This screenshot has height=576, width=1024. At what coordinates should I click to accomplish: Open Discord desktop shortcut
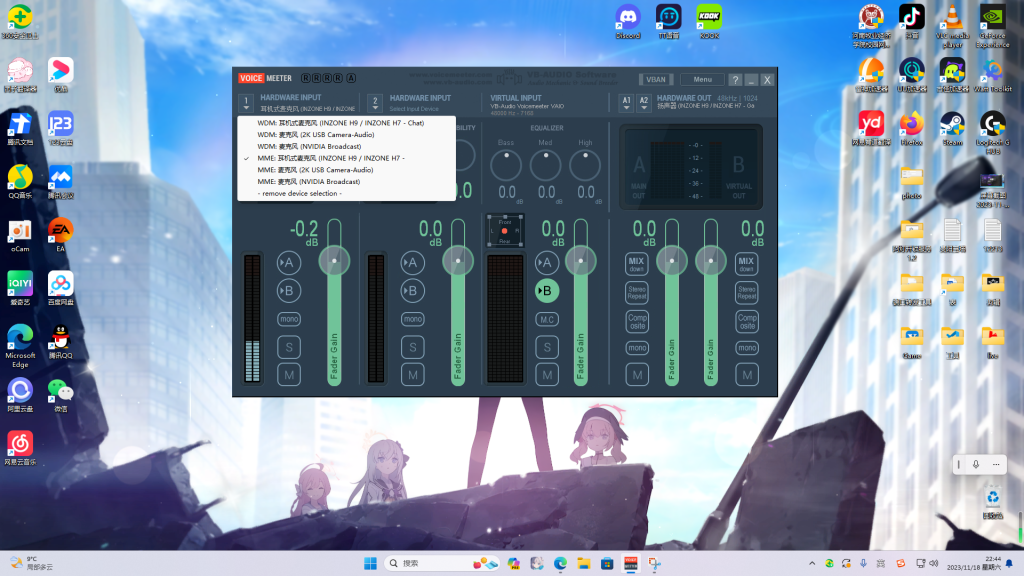[x=628, y=22]
